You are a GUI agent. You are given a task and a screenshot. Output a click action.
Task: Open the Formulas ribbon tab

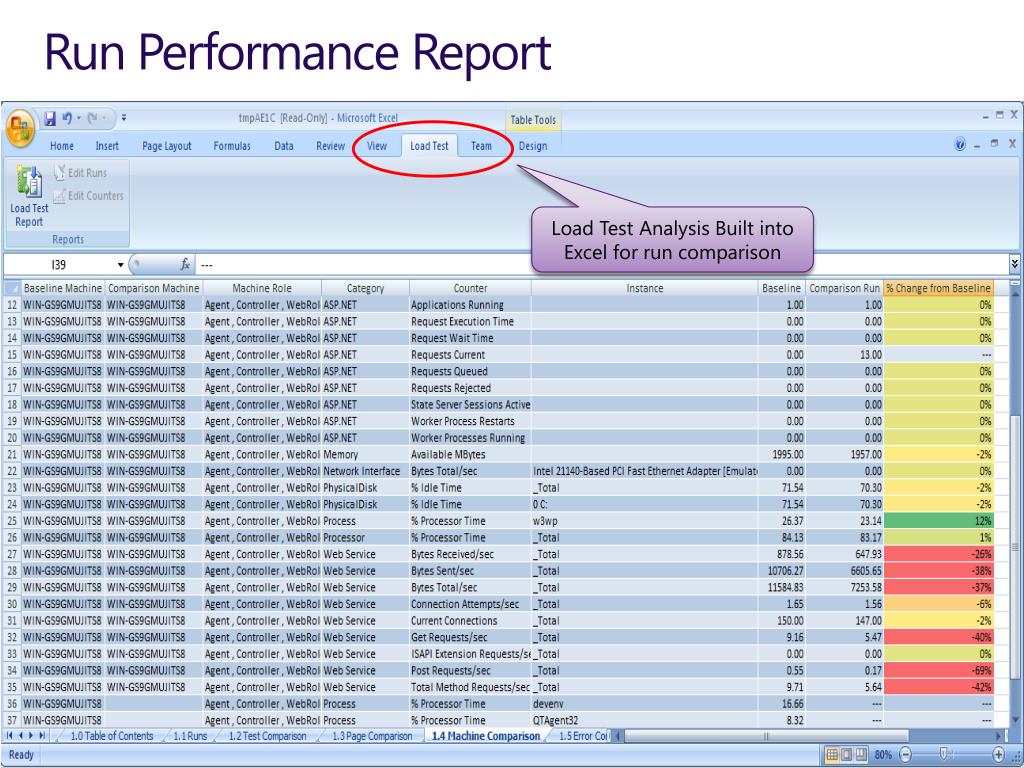(x=232, y=146)
